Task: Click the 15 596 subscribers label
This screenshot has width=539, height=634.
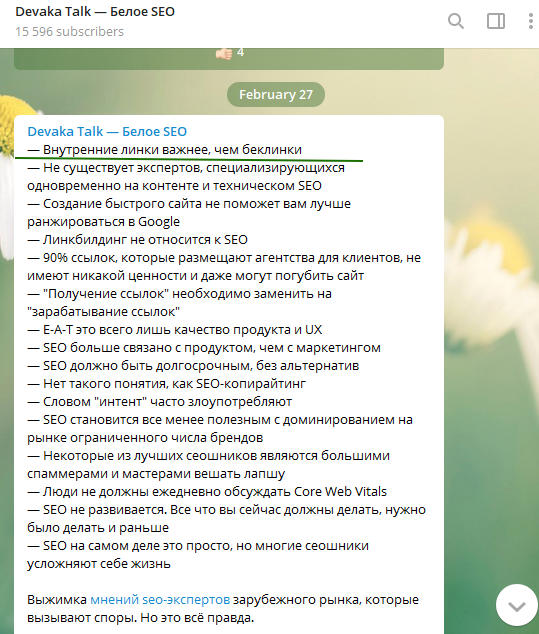Action: pyautogui.click(x=70, y=32)
